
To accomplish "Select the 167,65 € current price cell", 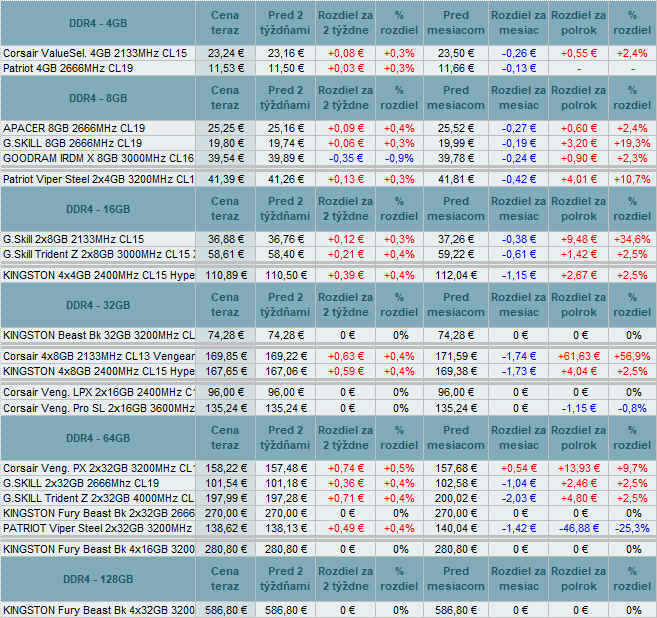I will pyautogui.click(x=226, y=371).
